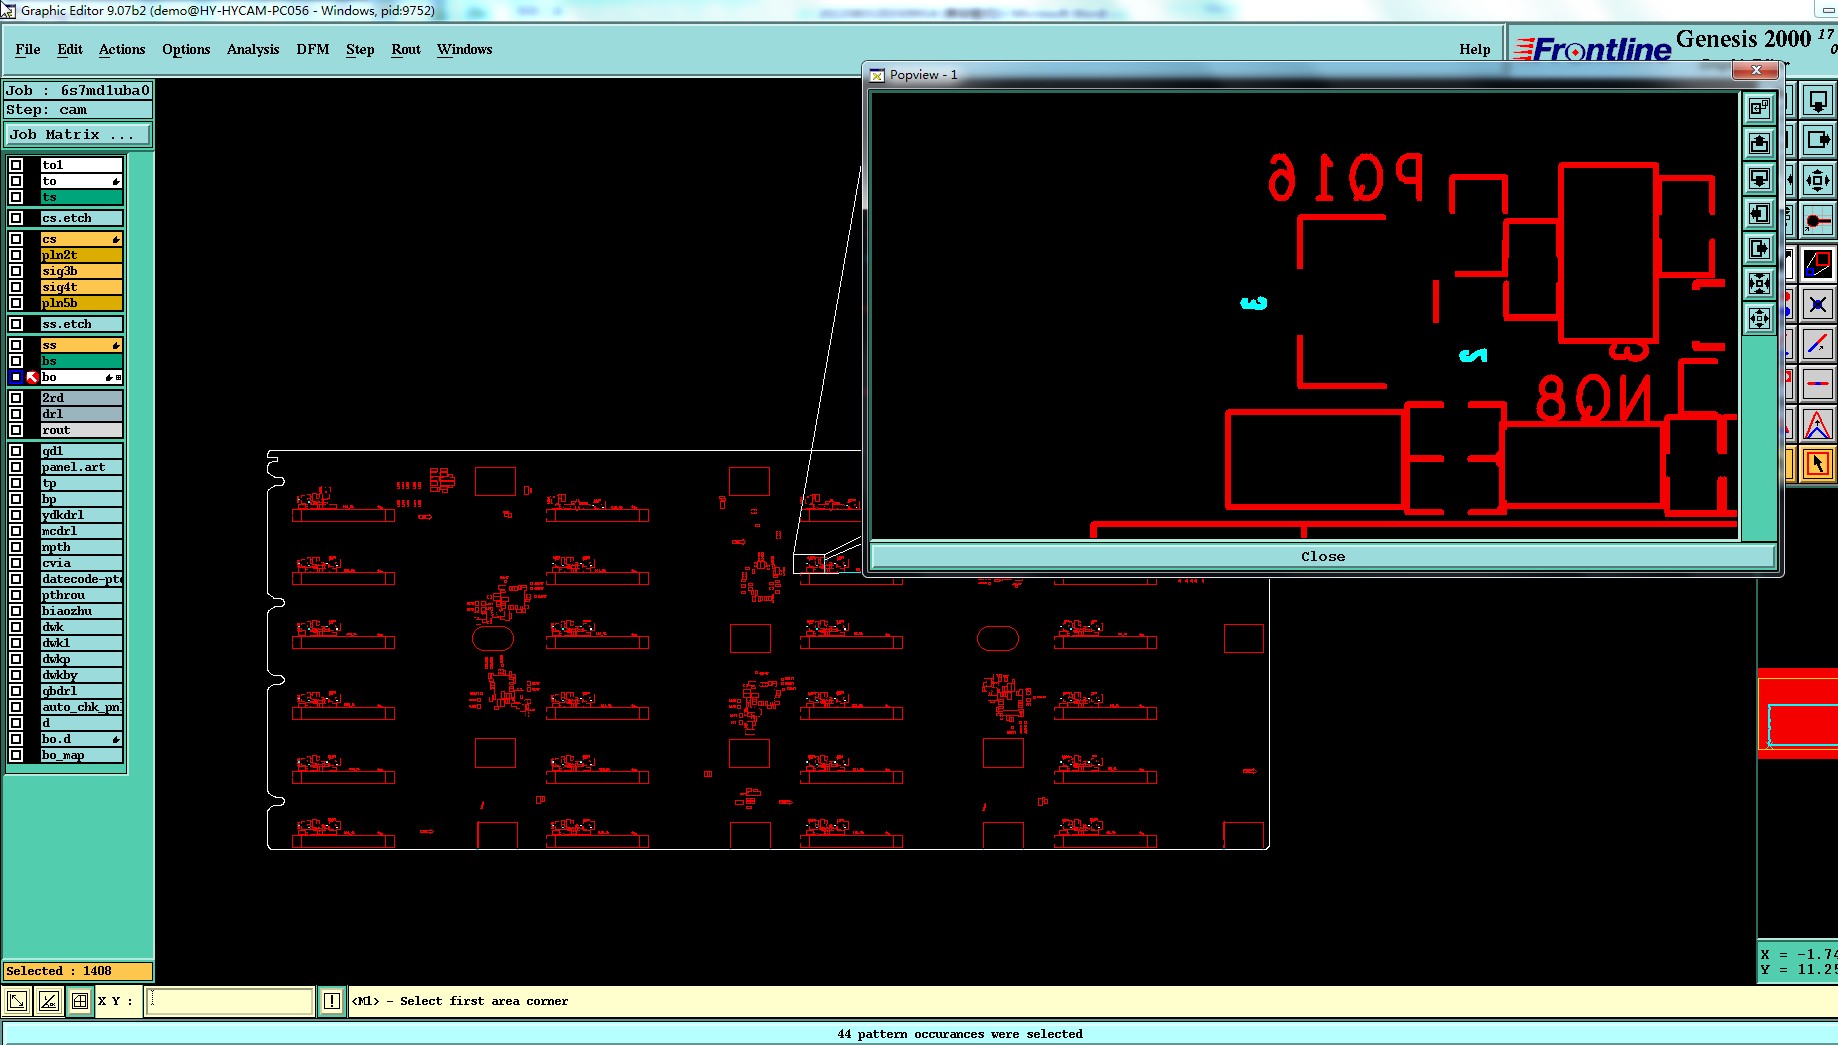
Task: Pan up using the Popview up-arrow icon
Action: (x=1759, y=143)
